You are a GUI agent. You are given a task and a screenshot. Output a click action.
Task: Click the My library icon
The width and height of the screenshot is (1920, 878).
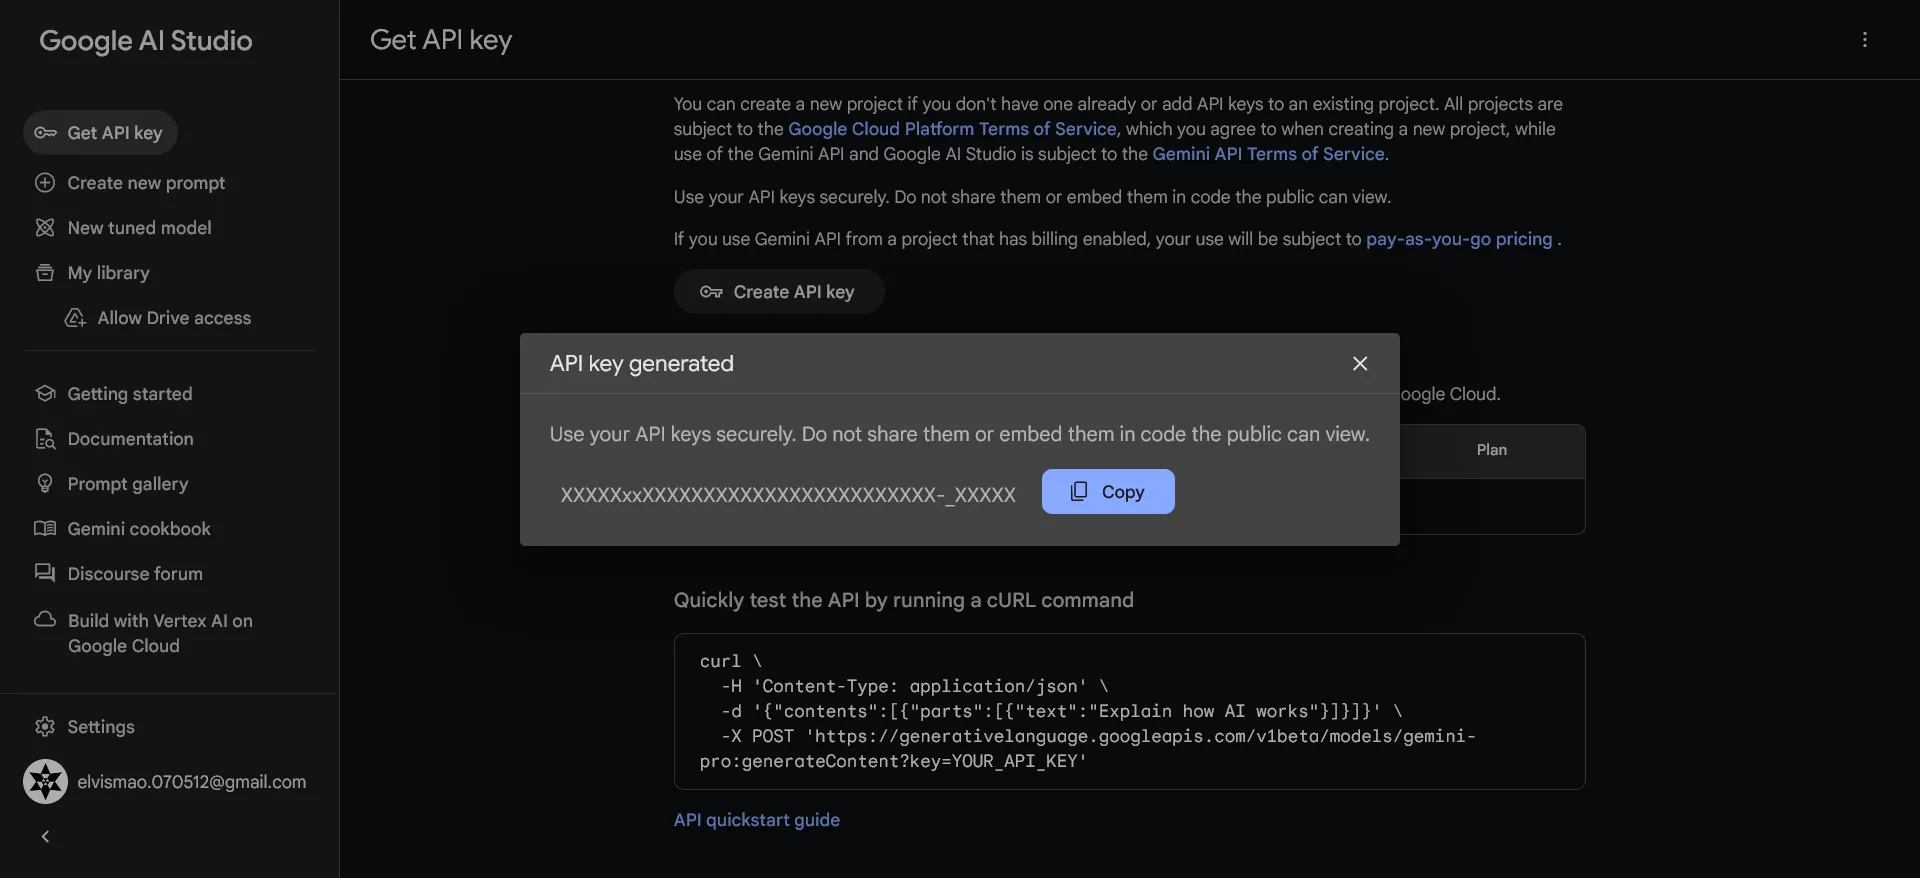[45, 273]
